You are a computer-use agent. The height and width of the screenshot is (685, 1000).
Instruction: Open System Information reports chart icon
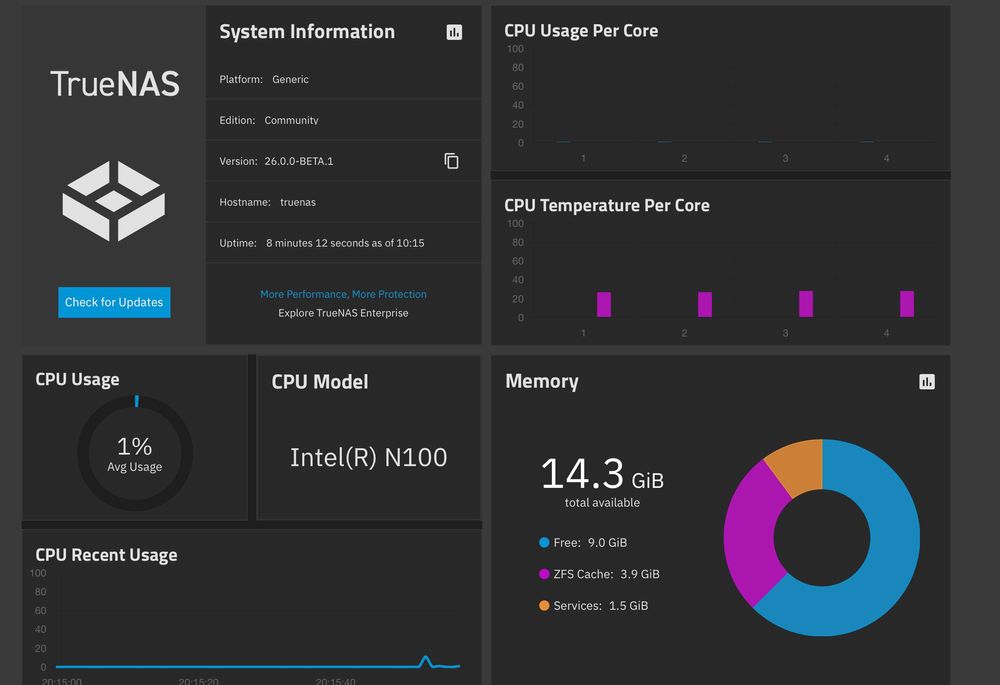tap(454, 32)
